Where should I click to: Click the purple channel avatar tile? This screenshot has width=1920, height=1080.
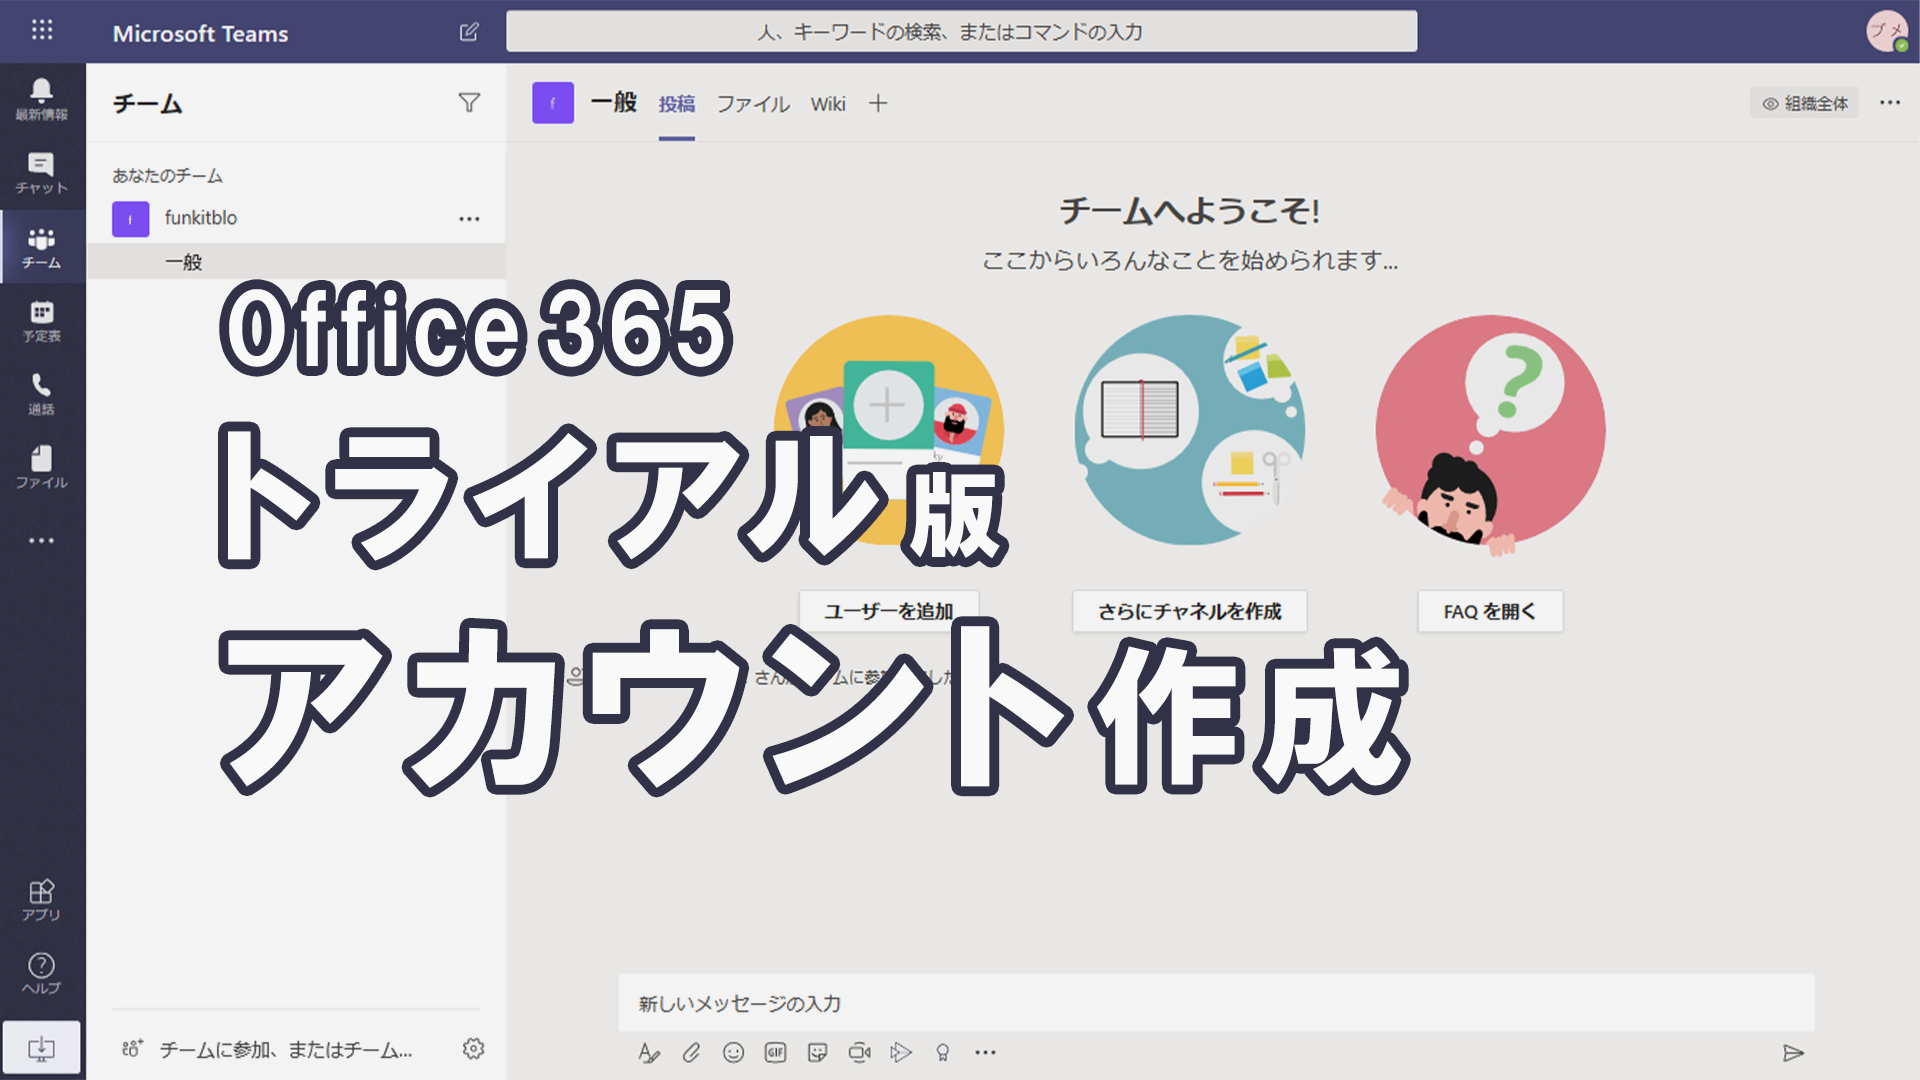point(553,103)
